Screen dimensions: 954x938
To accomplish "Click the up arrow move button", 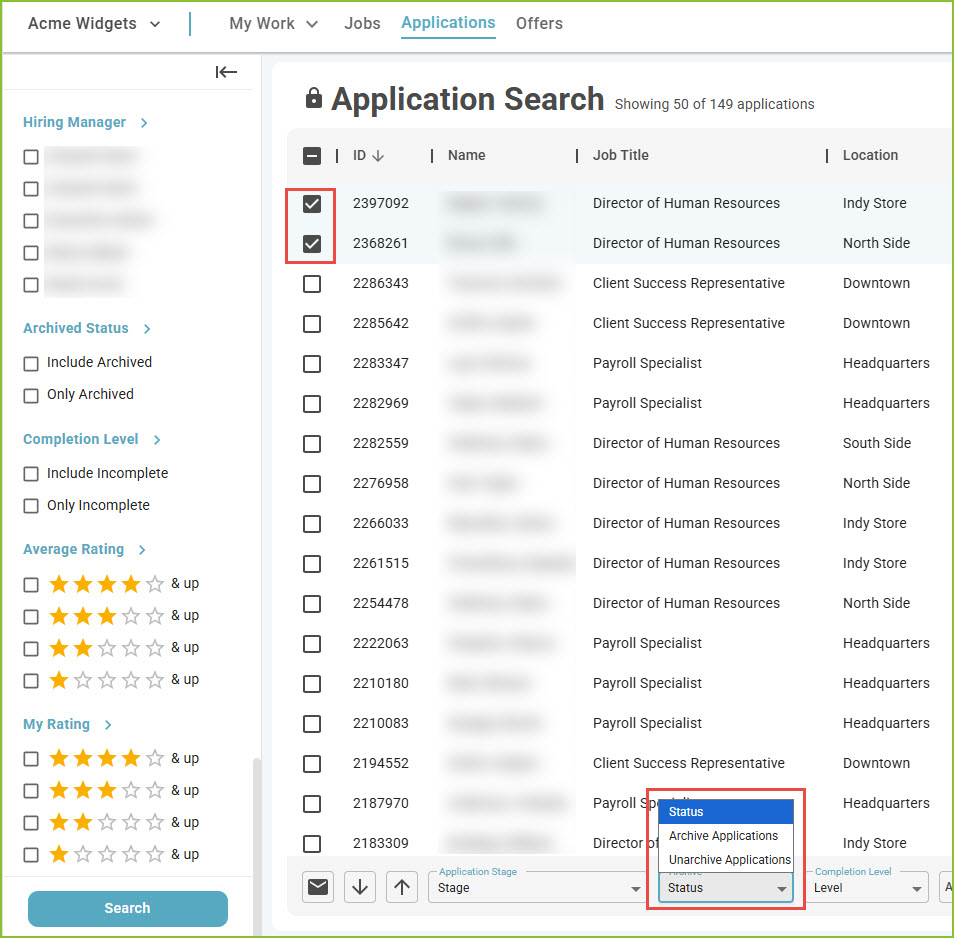I will (402, 887).
